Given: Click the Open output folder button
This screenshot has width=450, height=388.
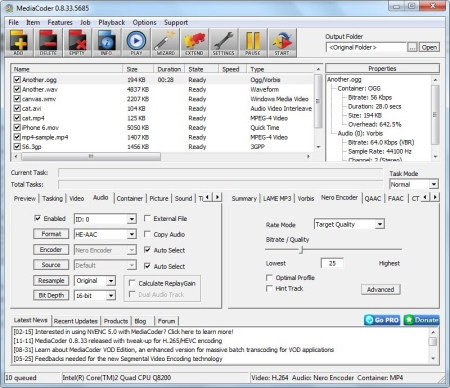Looking at the screenshot, I should [429, 47].
